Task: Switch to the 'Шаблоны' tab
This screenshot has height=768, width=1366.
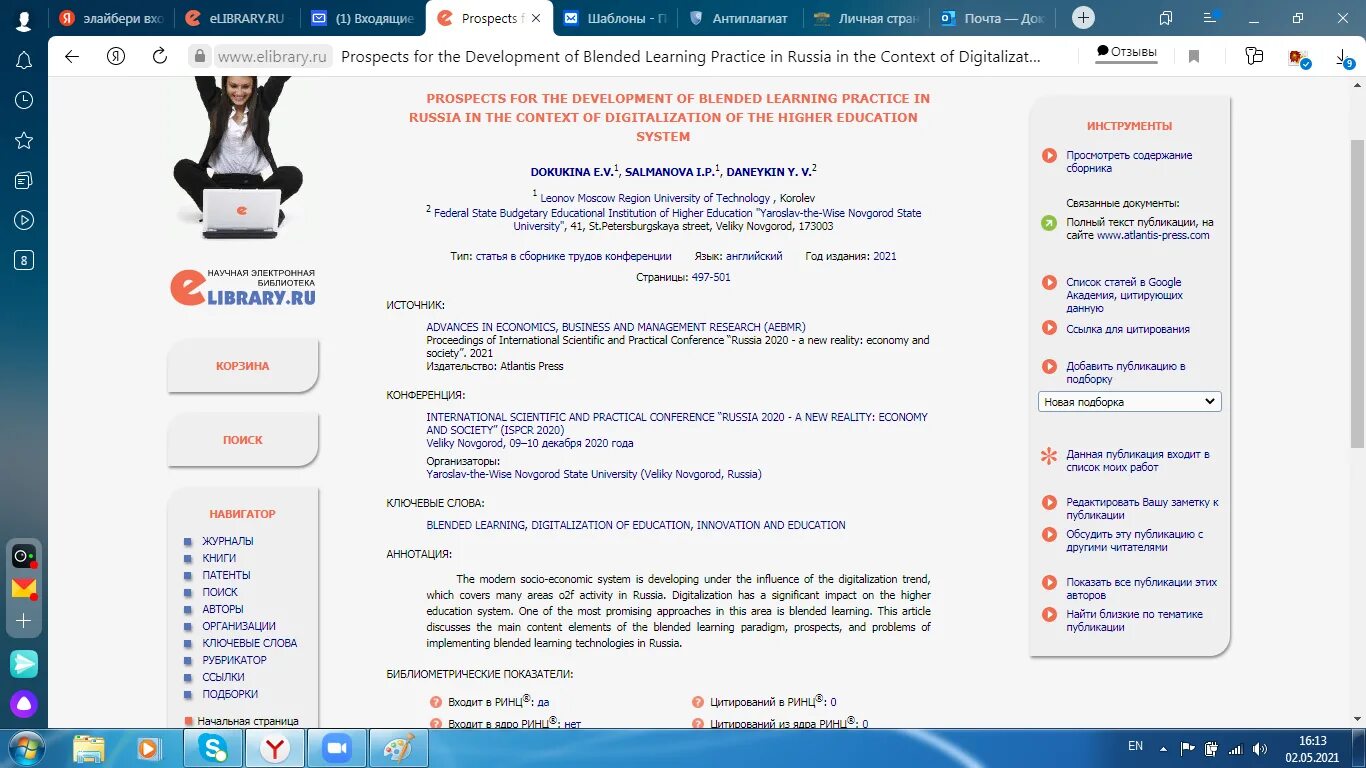Action: pyautogui.click(x=615, y=18)
